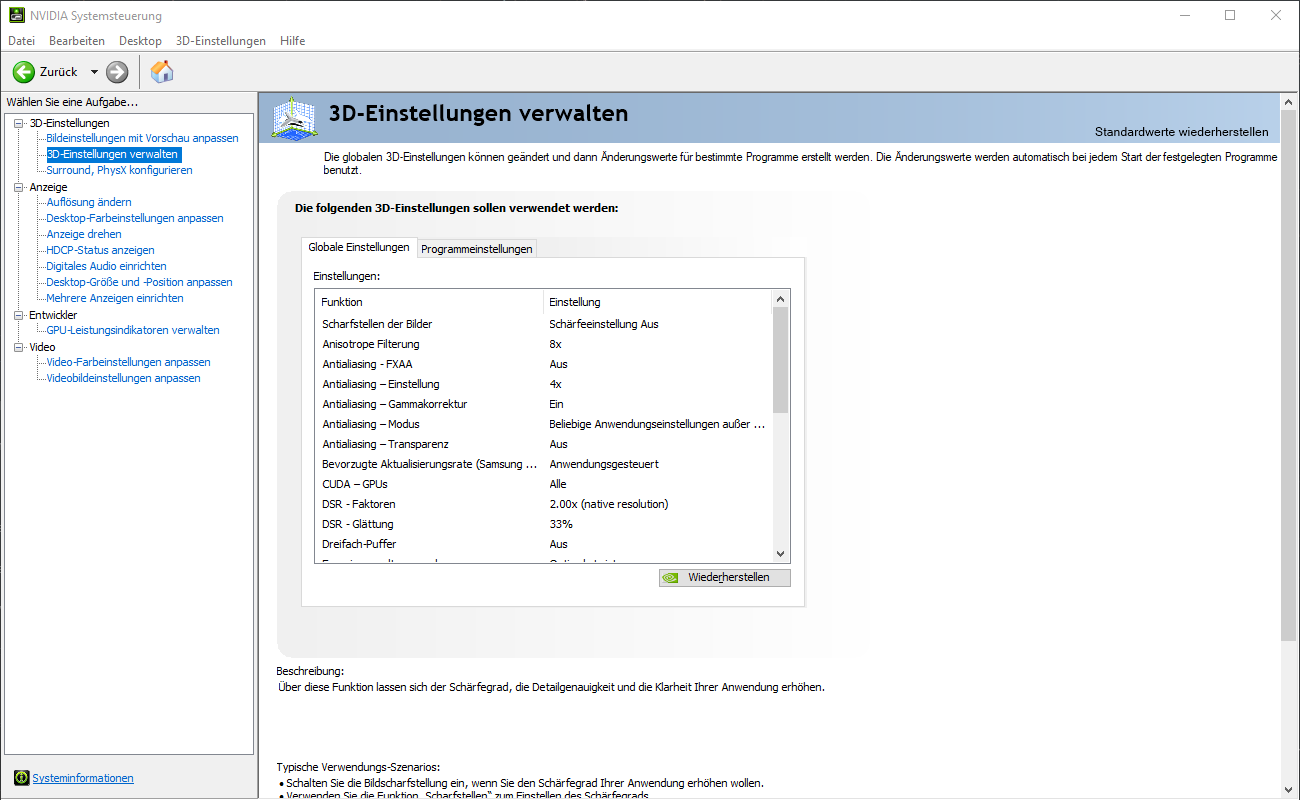Switch to the Programmeinstellungen tab
1300x800 pixels.
477,249
